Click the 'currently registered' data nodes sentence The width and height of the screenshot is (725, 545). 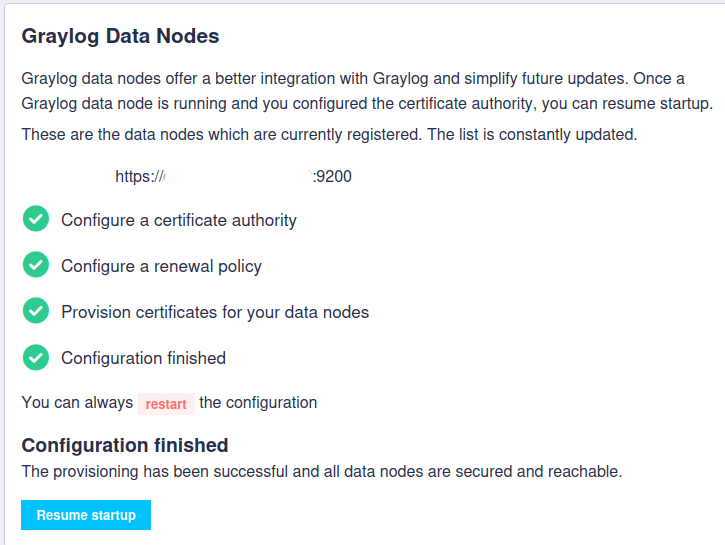[329, 135]
